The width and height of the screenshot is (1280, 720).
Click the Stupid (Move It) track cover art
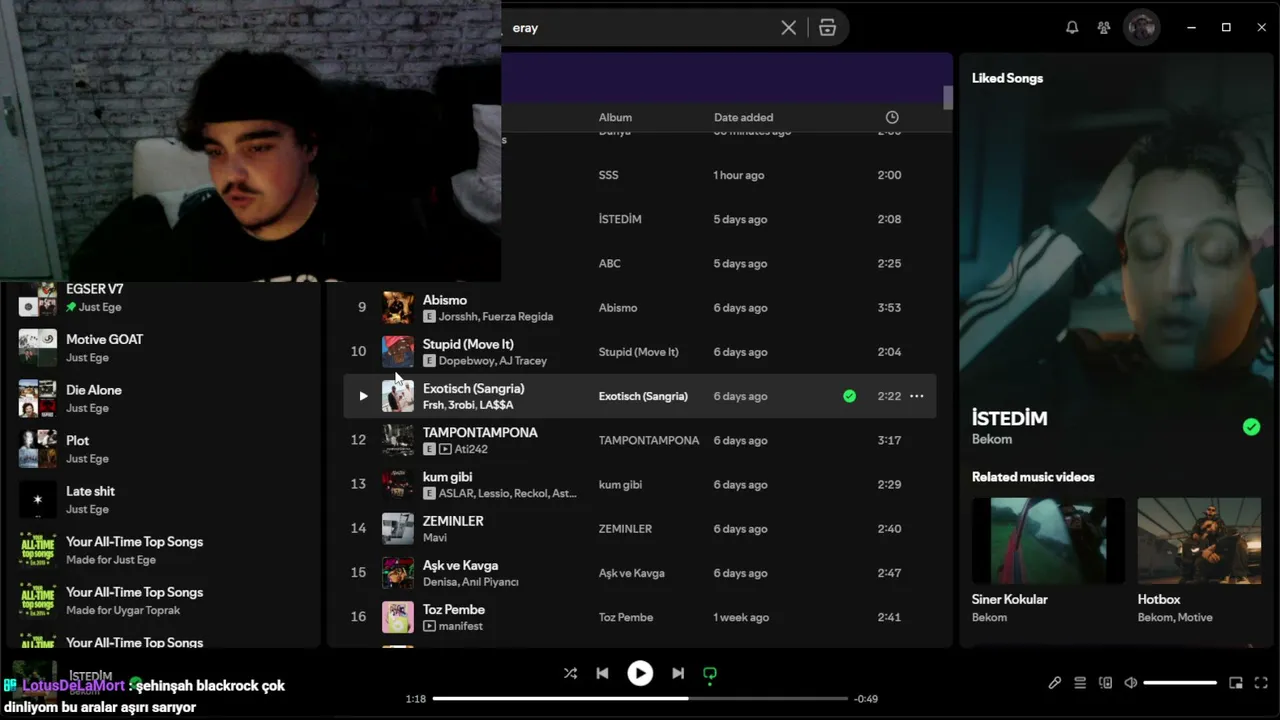click(x=398, y=352)
